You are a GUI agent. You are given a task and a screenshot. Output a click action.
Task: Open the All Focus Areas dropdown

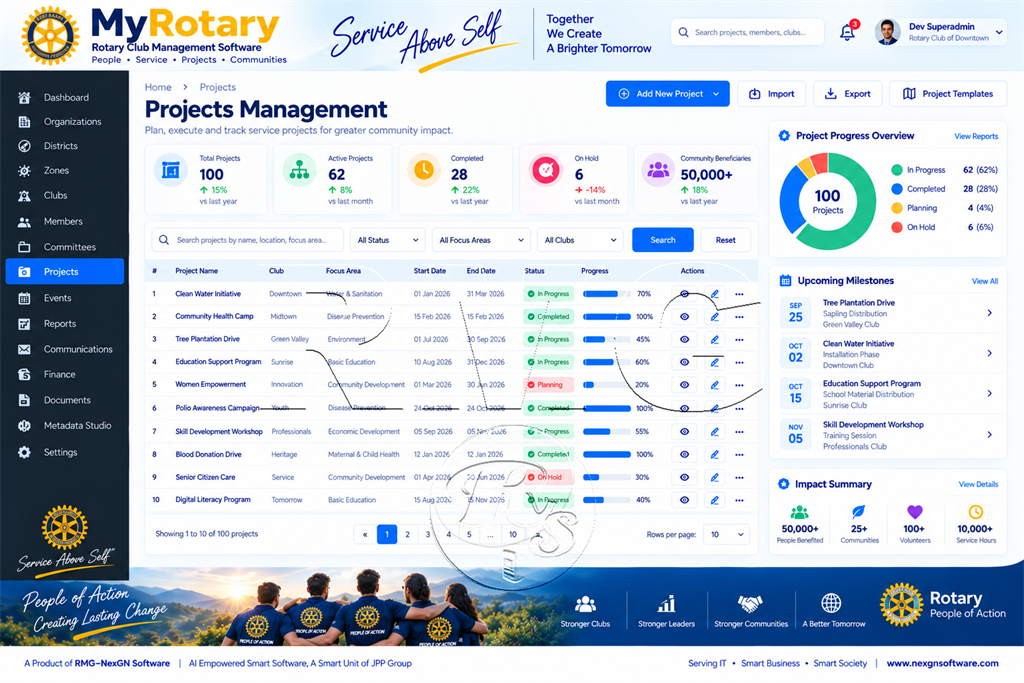point(481,240)
